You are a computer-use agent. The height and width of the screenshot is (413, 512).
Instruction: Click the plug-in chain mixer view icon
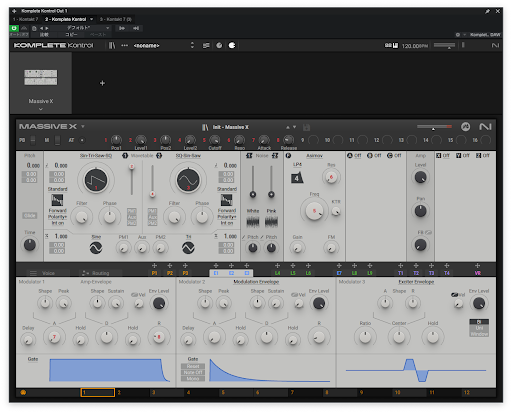206,45
